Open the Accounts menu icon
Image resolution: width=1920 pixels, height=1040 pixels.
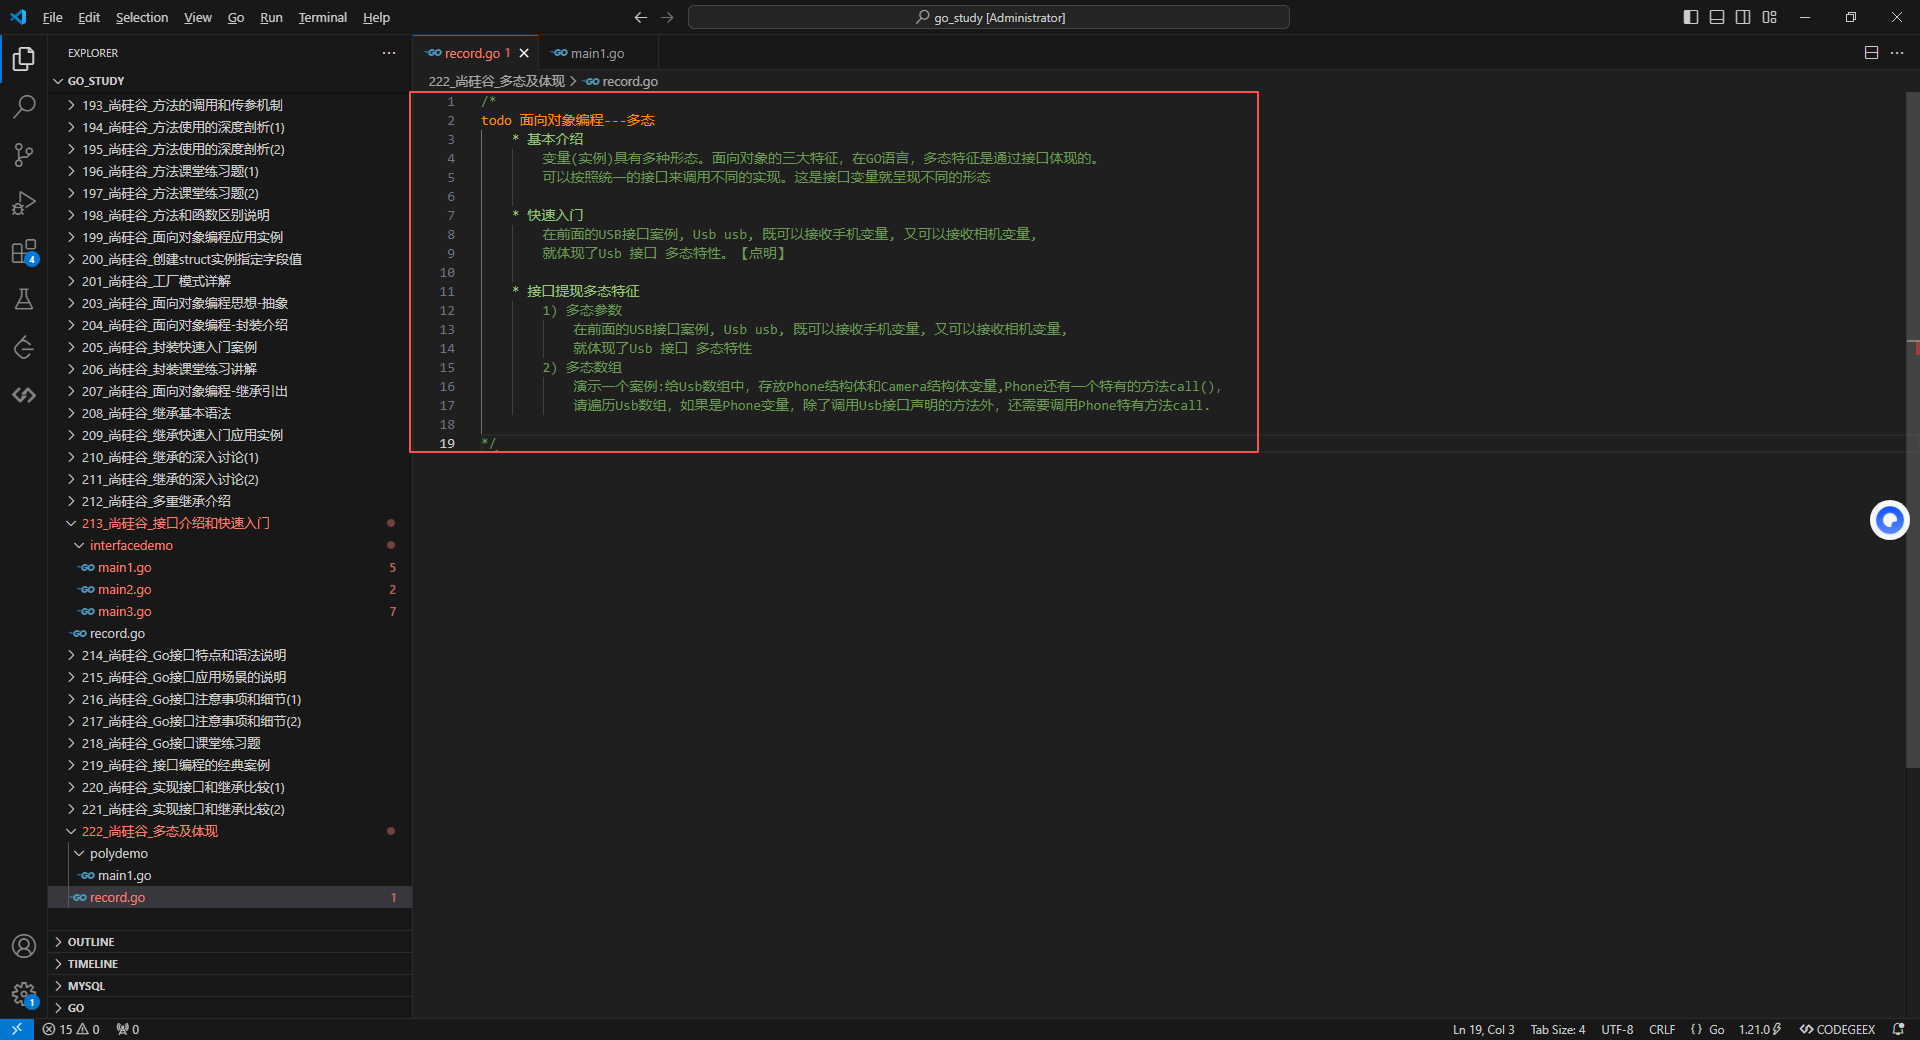click(x=24, y=946)
